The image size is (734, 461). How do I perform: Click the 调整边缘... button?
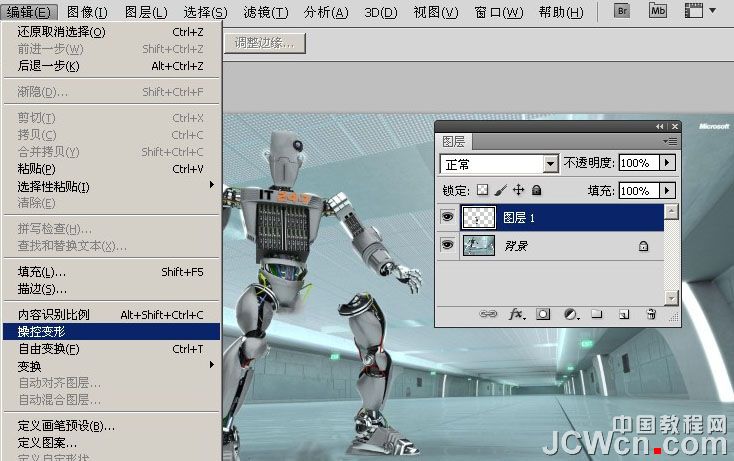(x=264, y=43)
